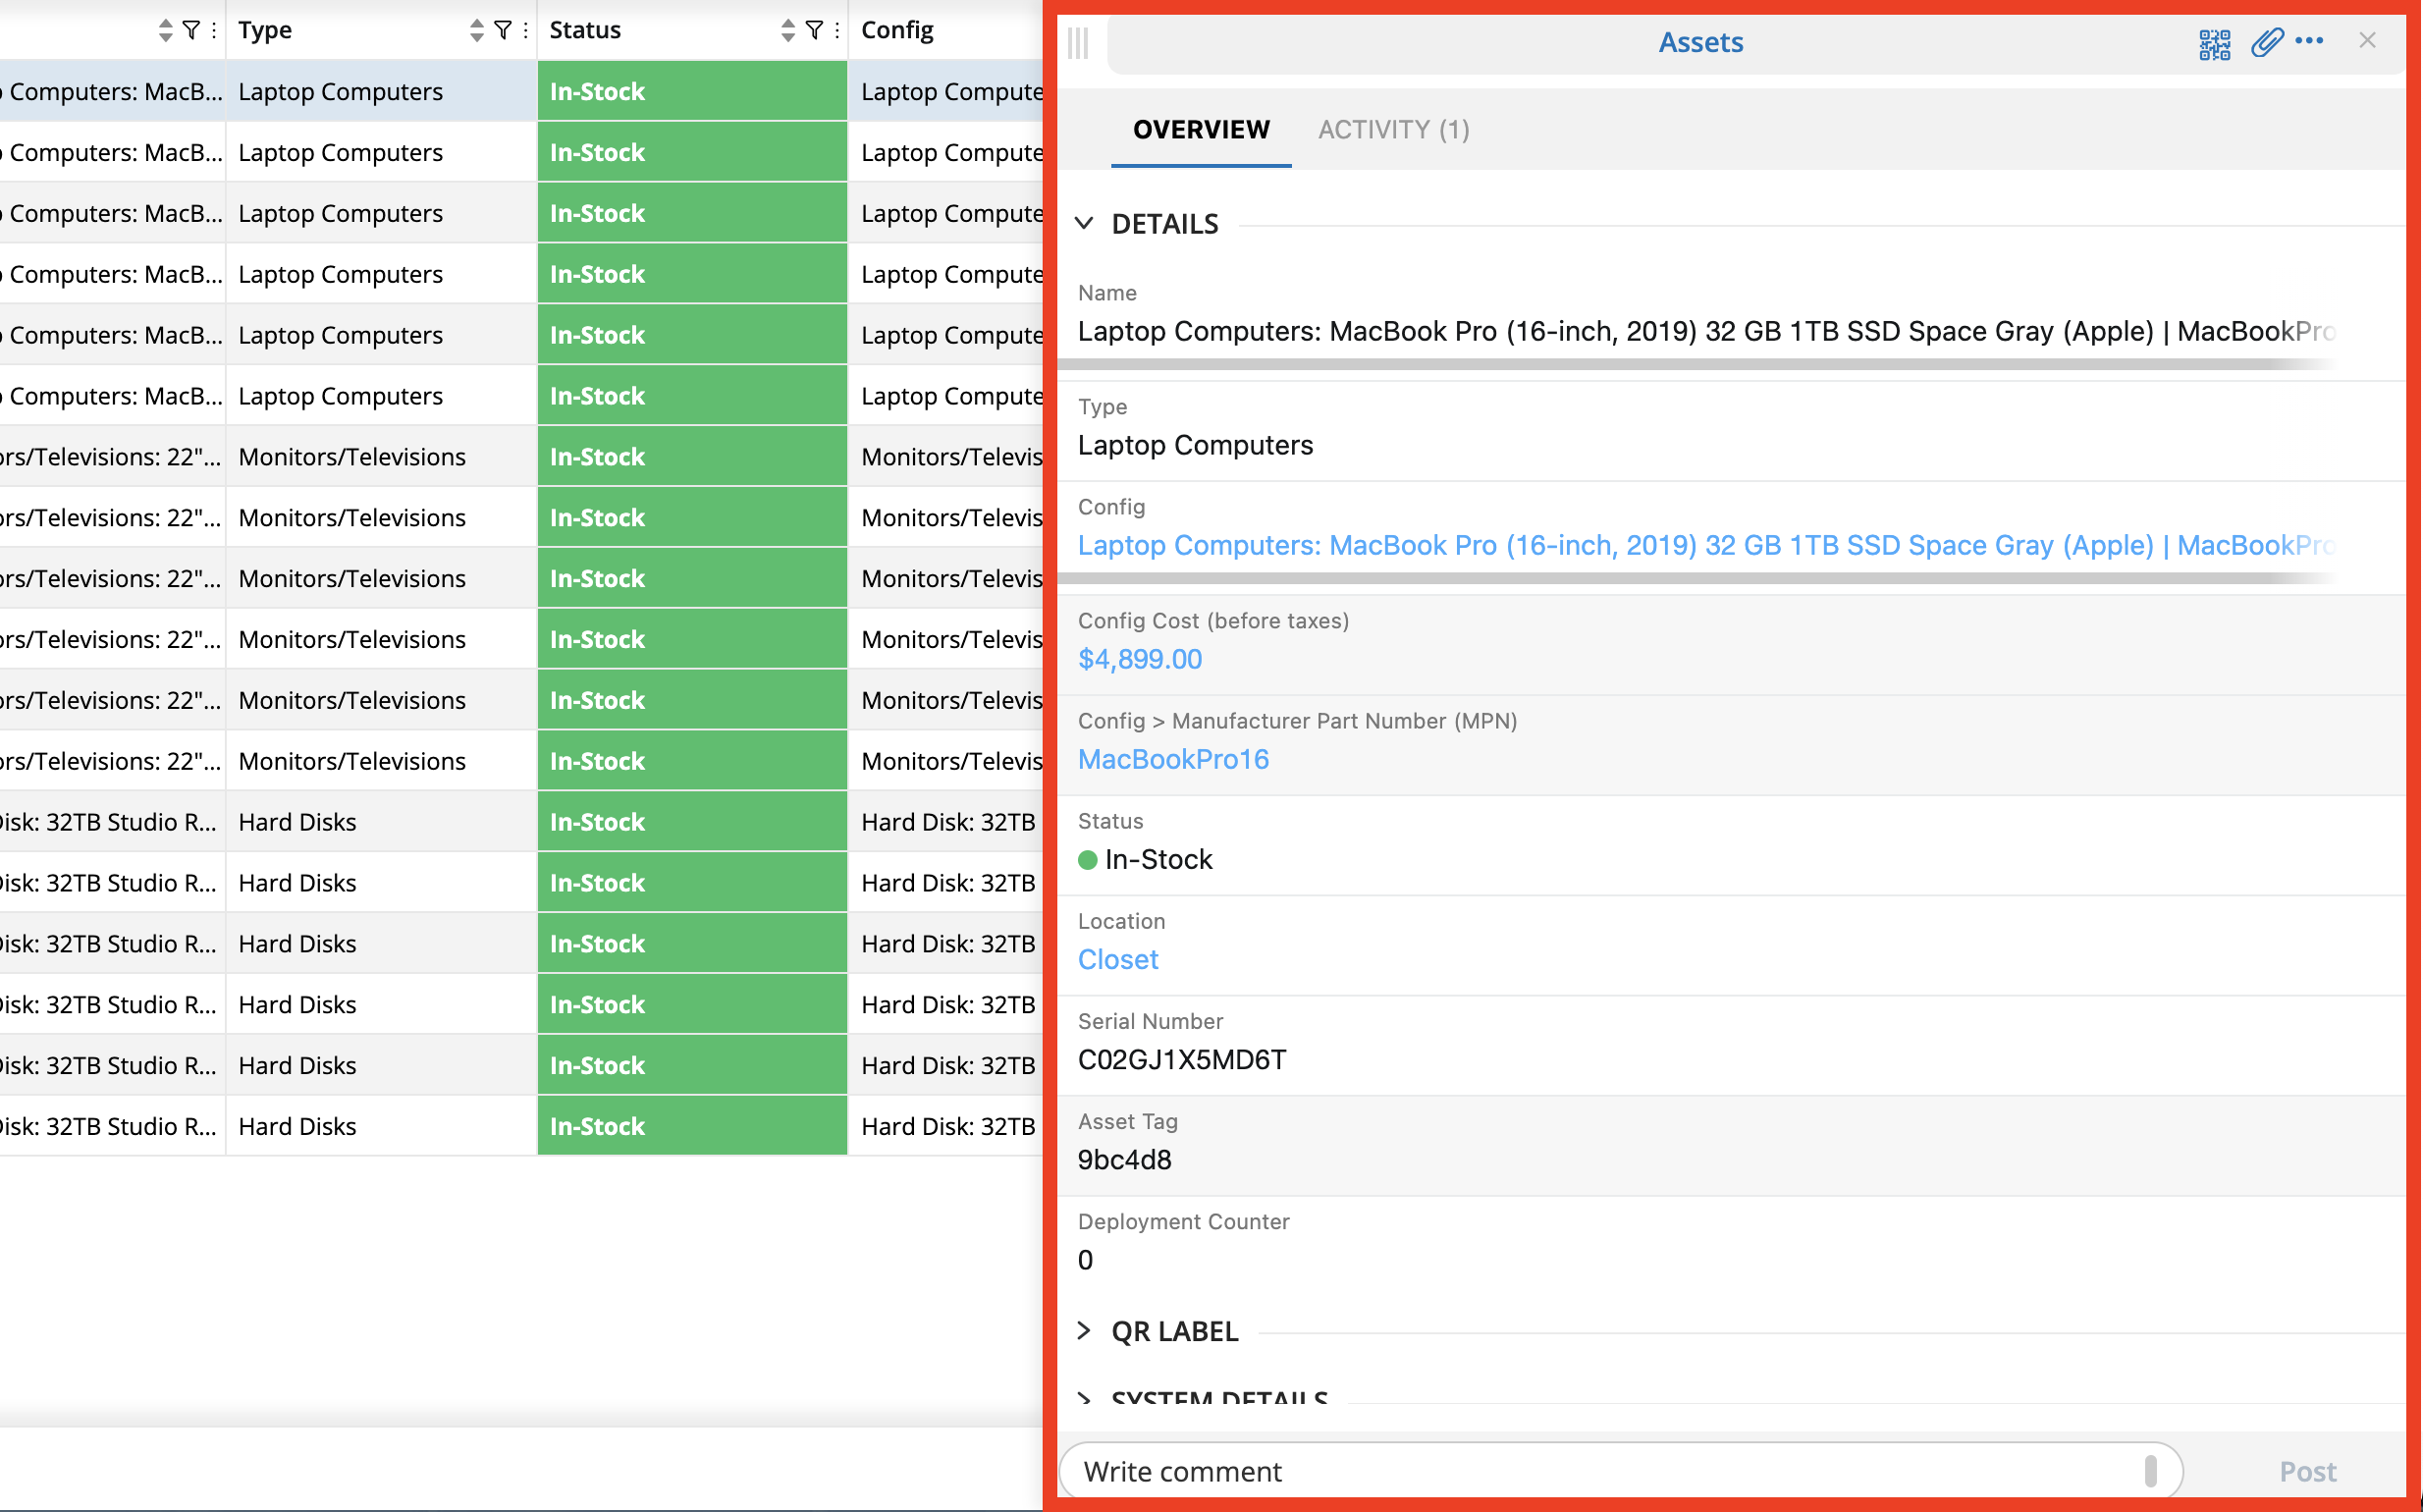Sort by the Status column arrows
The height and width of the screenshot is (1512, 2423).
(x=788, y=30)
